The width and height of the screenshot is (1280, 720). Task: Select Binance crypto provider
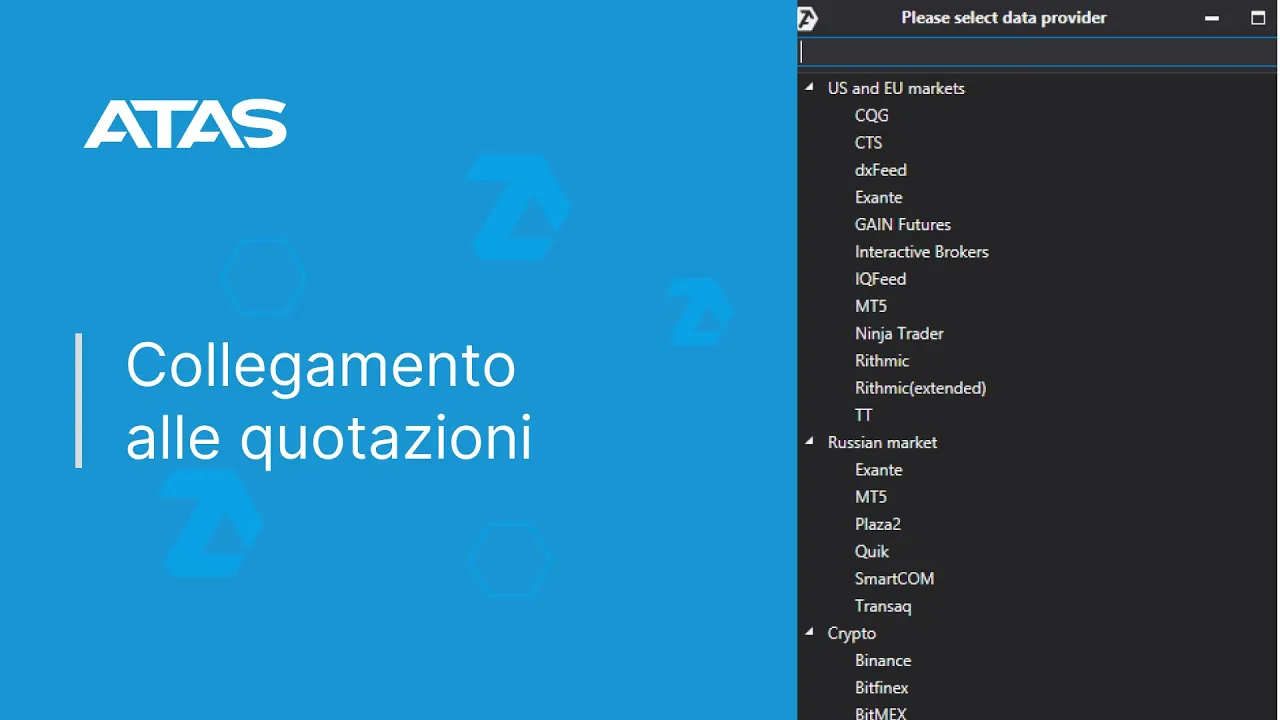(883, 660)
